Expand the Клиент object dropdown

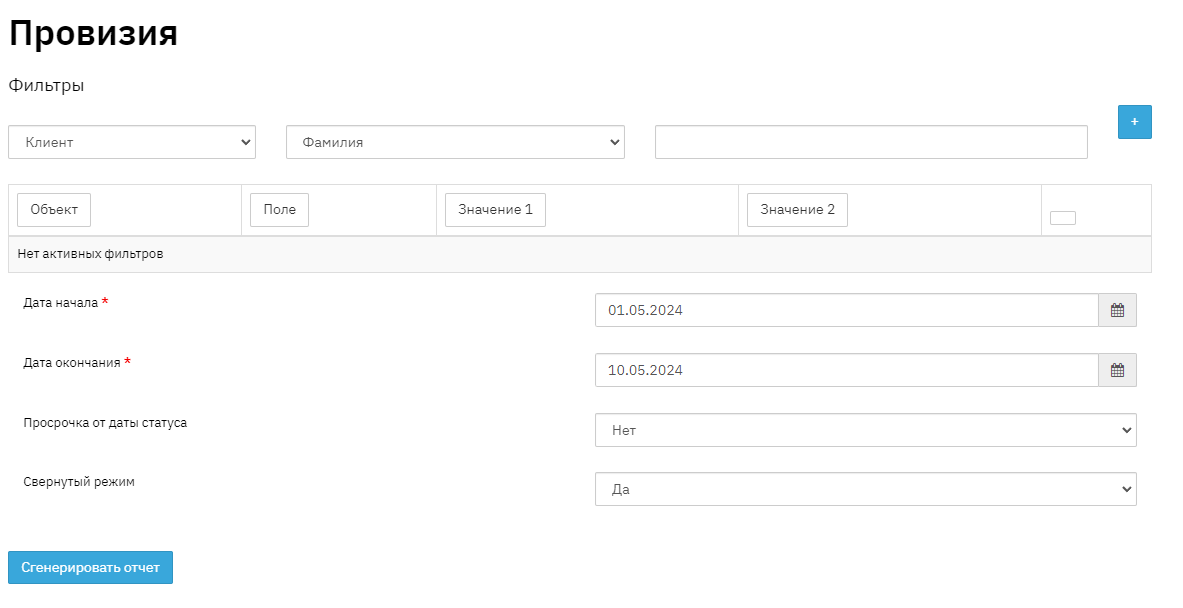(x=132, y=142)
